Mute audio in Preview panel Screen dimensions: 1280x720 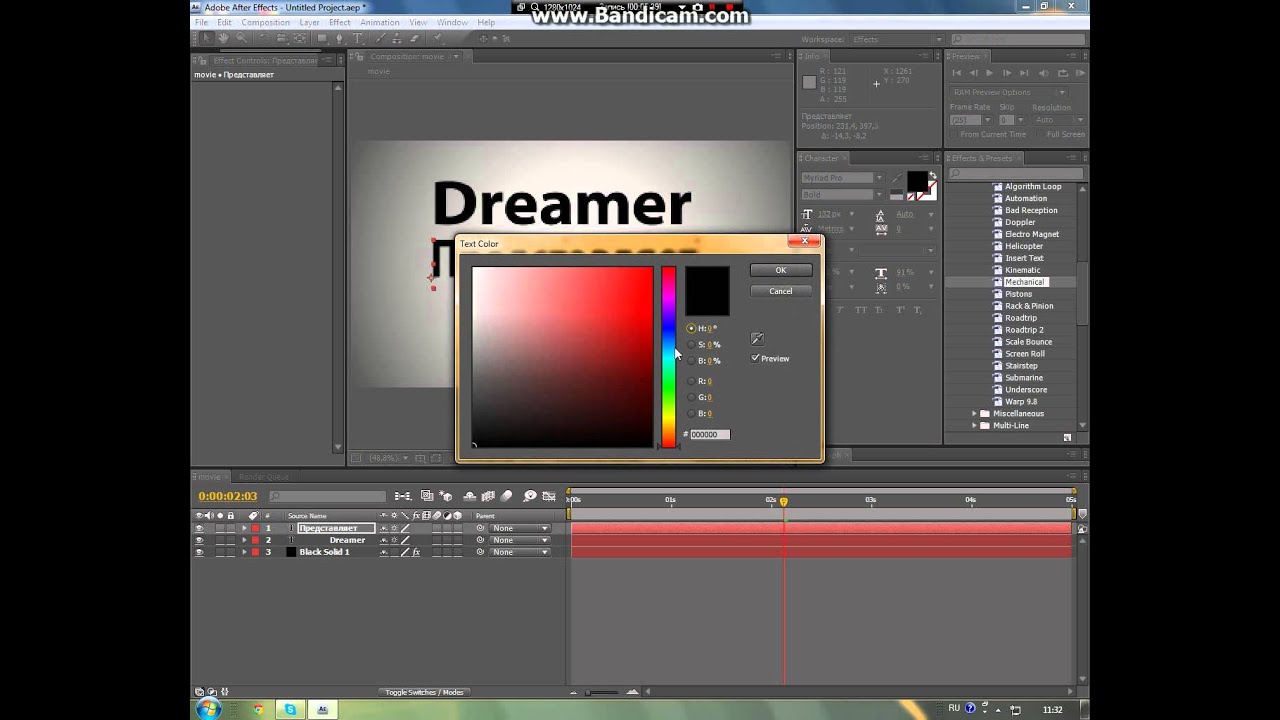pyautogui.click(x=1045, y=73)
